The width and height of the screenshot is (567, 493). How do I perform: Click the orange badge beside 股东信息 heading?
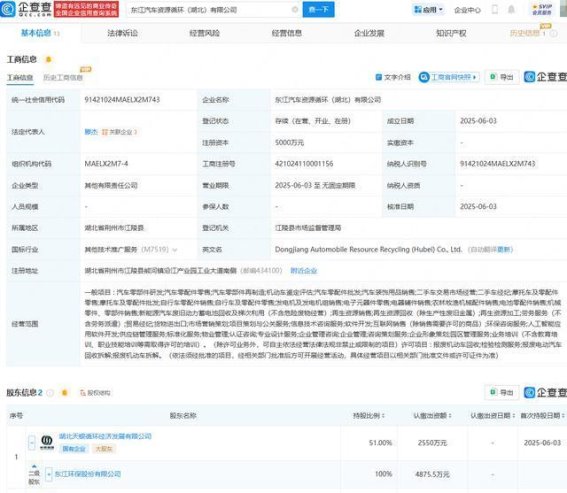pyautogui.click(x=64, y=392)
